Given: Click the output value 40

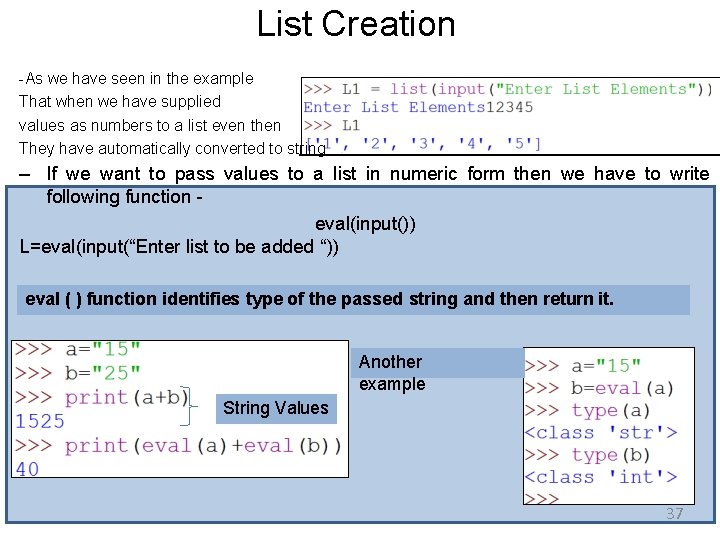Looking at the screenshot, I should point(28,469).
